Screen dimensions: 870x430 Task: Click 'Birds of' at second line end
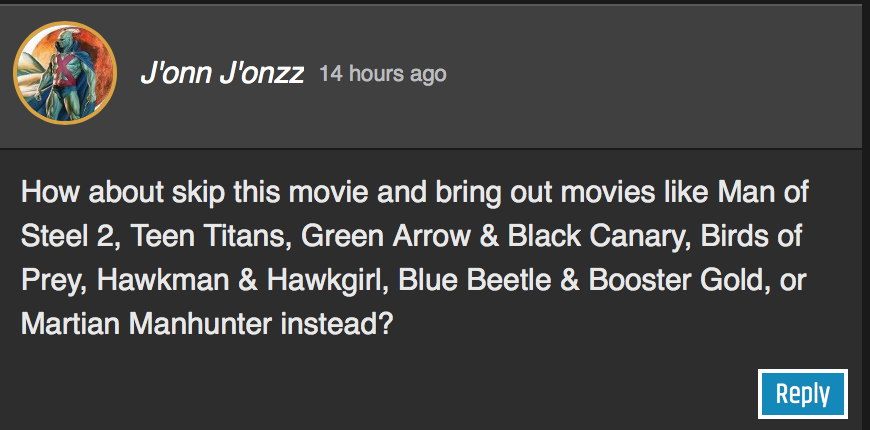point(751,237)
